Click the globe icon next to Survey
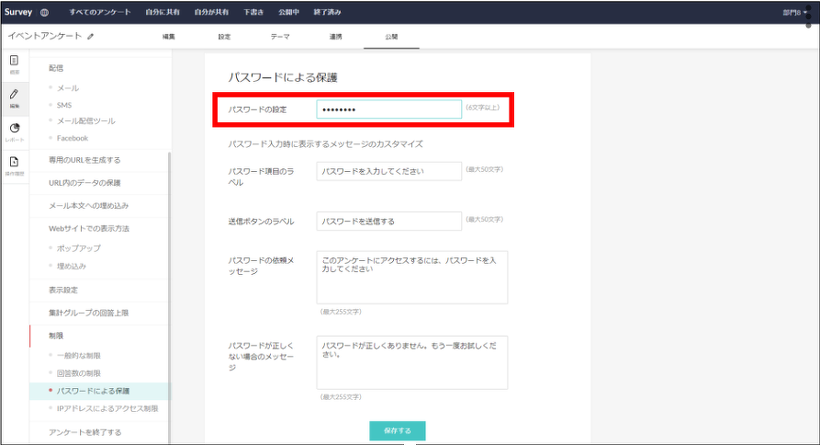 click(x=45, y=12)
